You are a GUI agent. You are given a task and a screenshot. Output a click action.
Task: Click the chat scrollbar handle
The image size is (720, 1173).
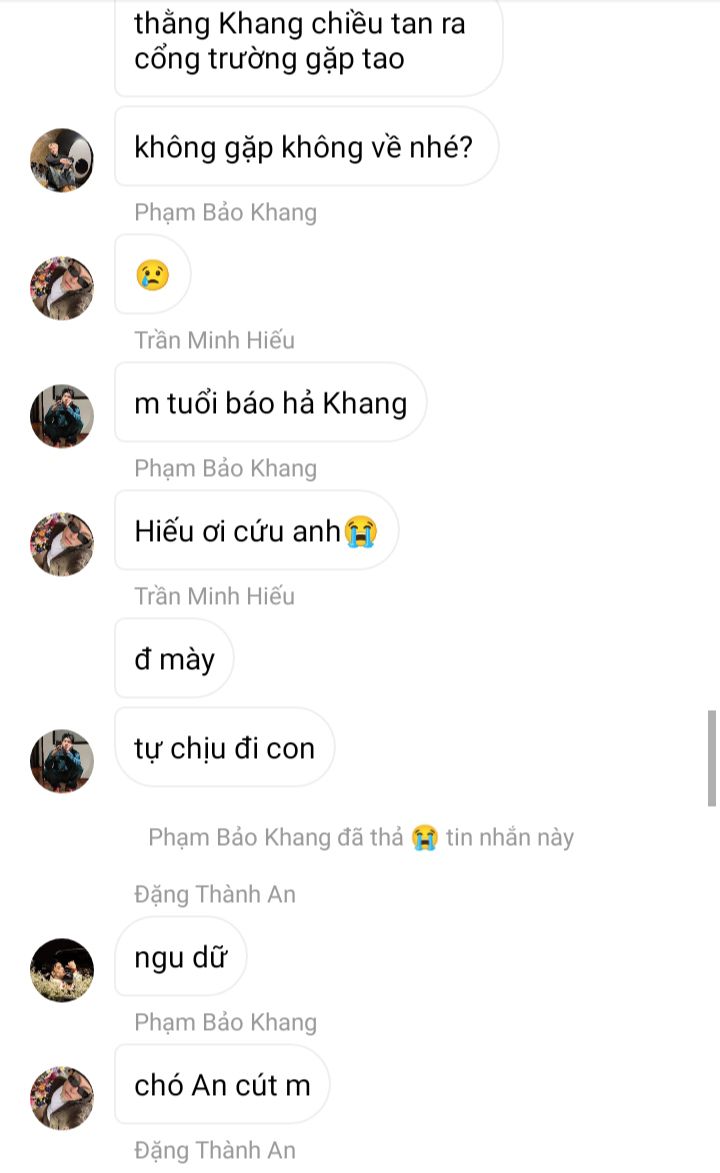pos(712,759)
